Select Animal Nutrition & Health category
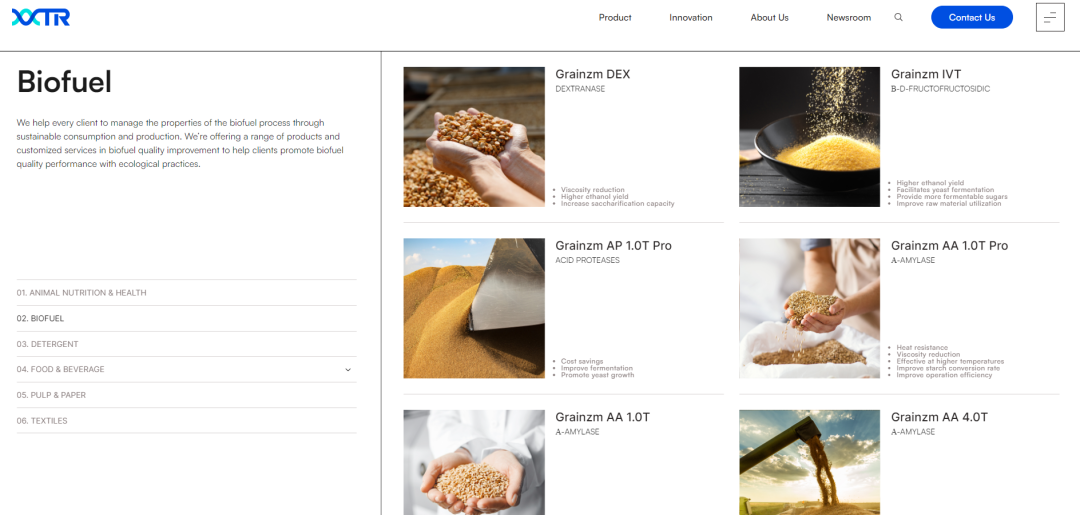 point(186,293)
